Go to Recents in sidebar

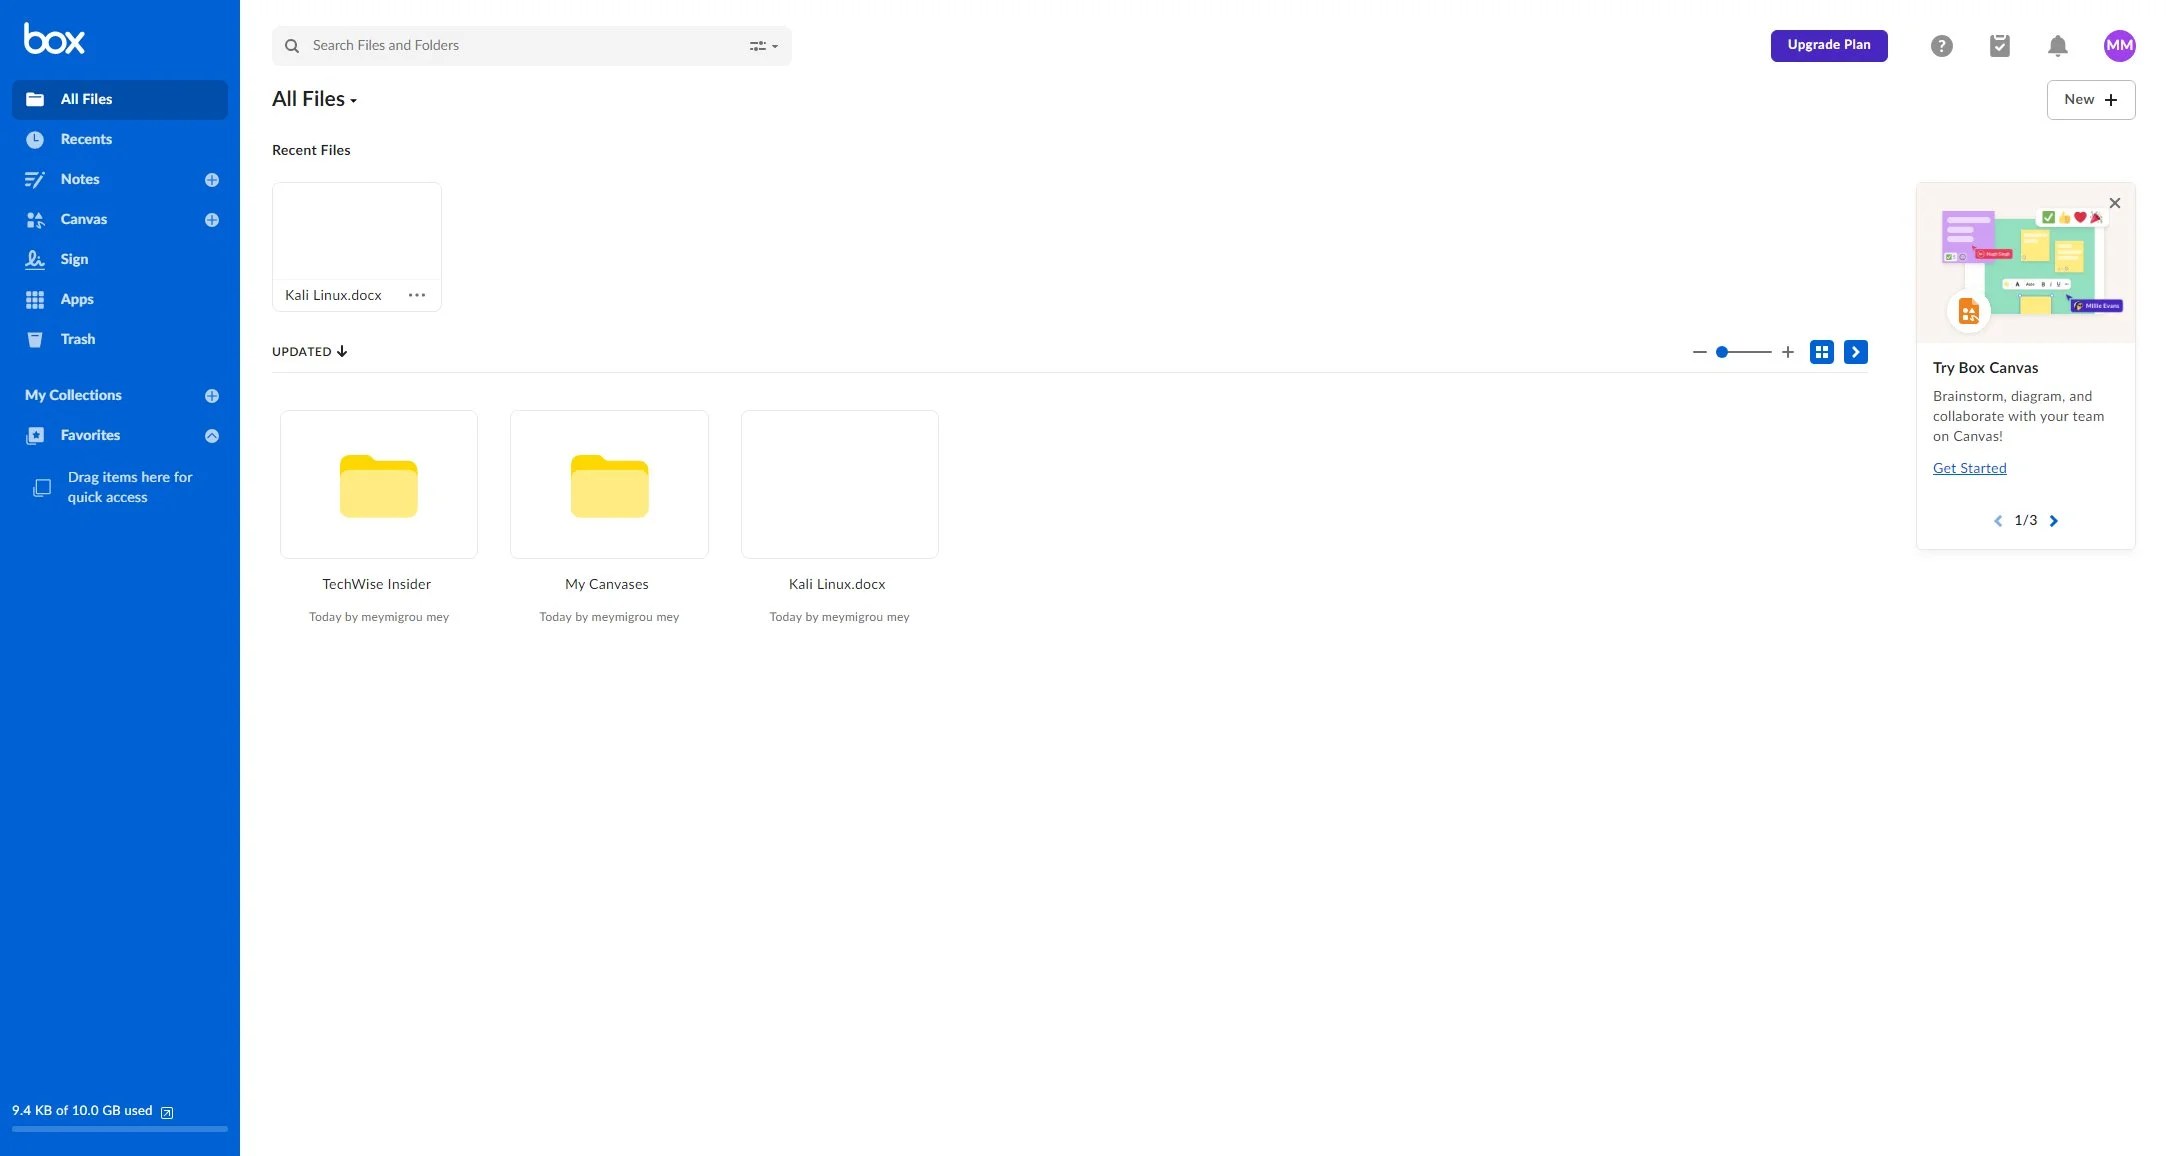(86, 140)
